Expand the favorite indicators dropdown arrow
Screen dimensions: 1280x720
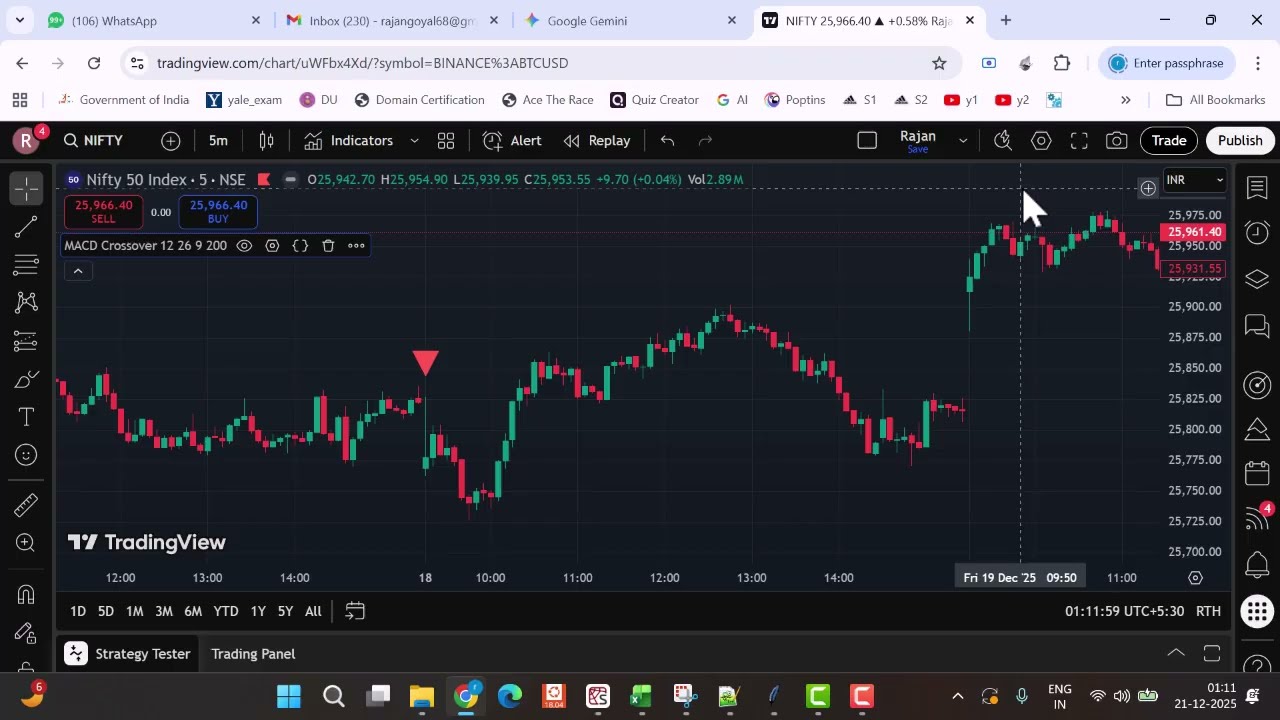click(x=414, y=141)
